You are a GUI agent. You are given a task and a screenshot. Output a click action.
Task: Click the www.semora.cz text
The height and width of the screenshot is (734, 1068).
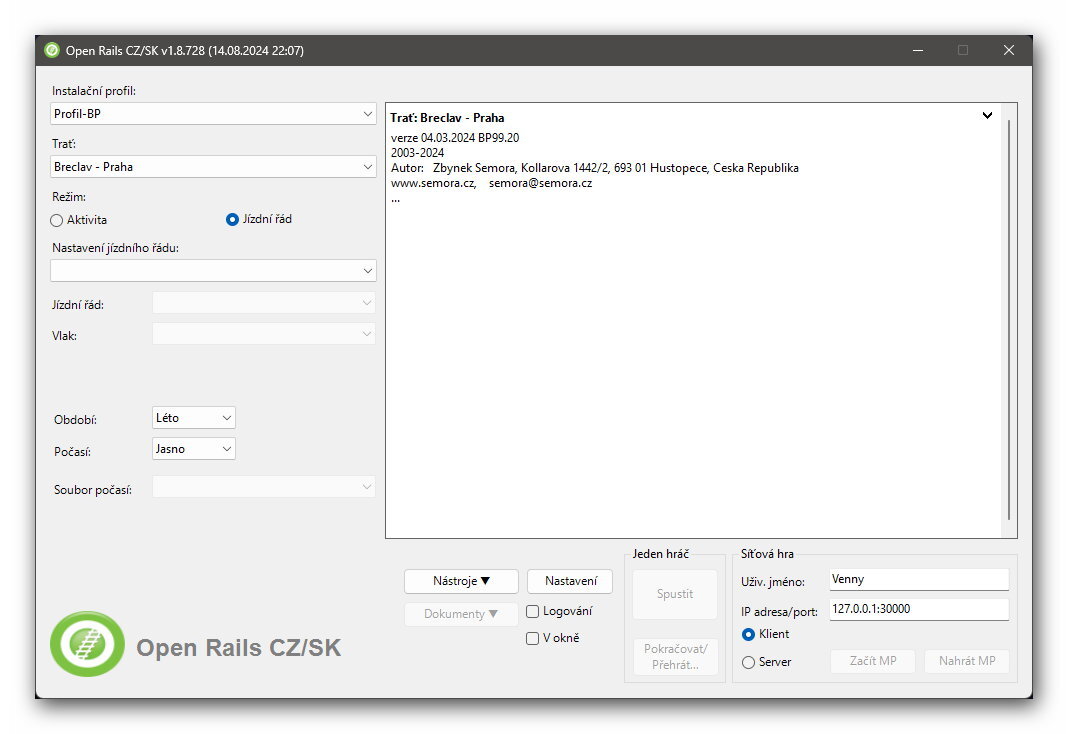pyautogui.click(x=433, y=183)
